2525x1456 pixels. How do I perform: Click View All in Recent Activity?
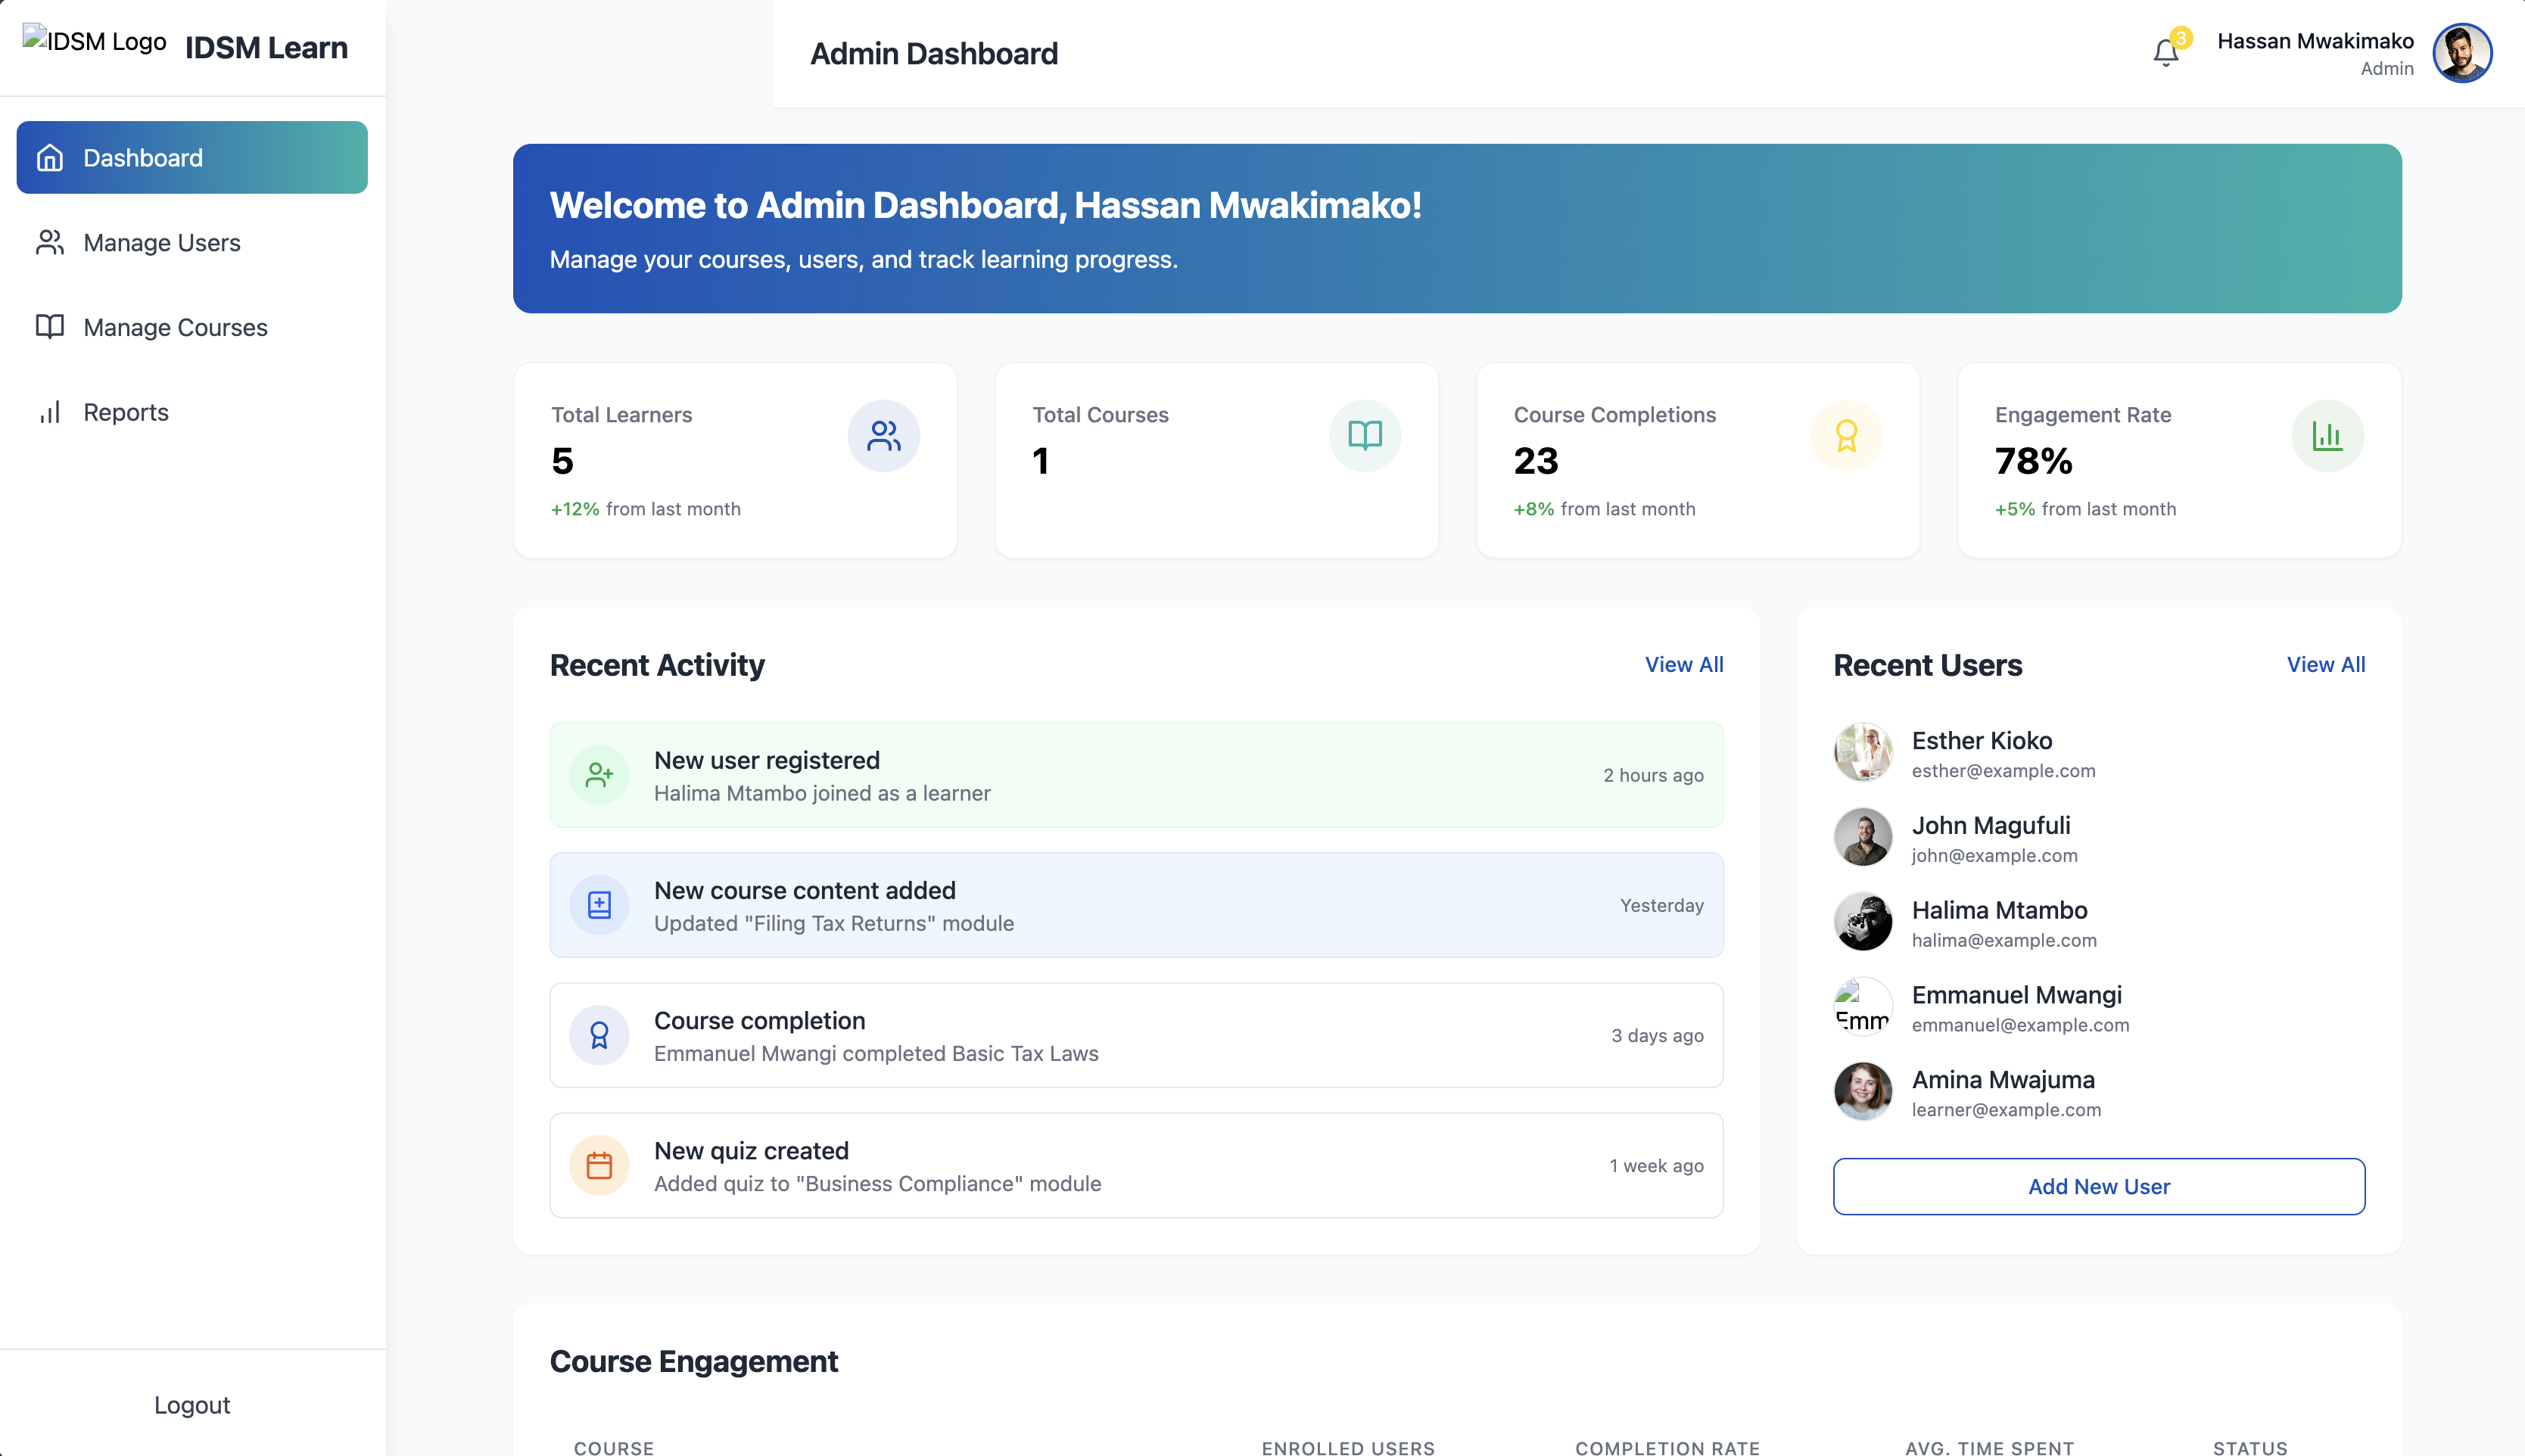pyautogui.click(x=1684, y=664)
